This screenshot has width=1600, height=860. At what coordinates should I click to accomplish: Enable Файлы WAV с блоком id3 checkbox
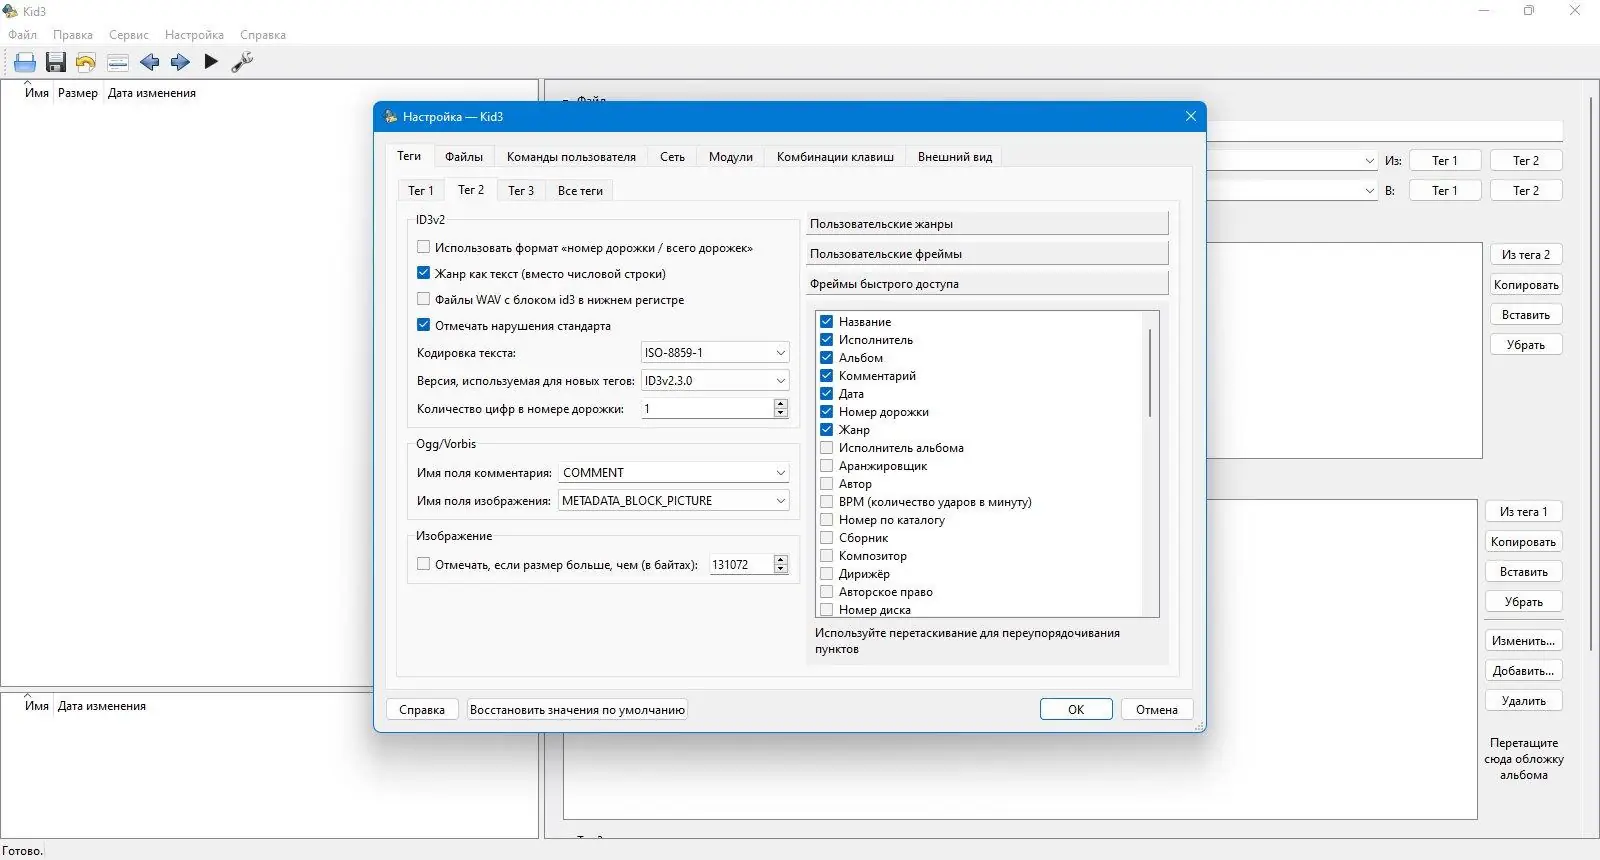tap(424, 299)
